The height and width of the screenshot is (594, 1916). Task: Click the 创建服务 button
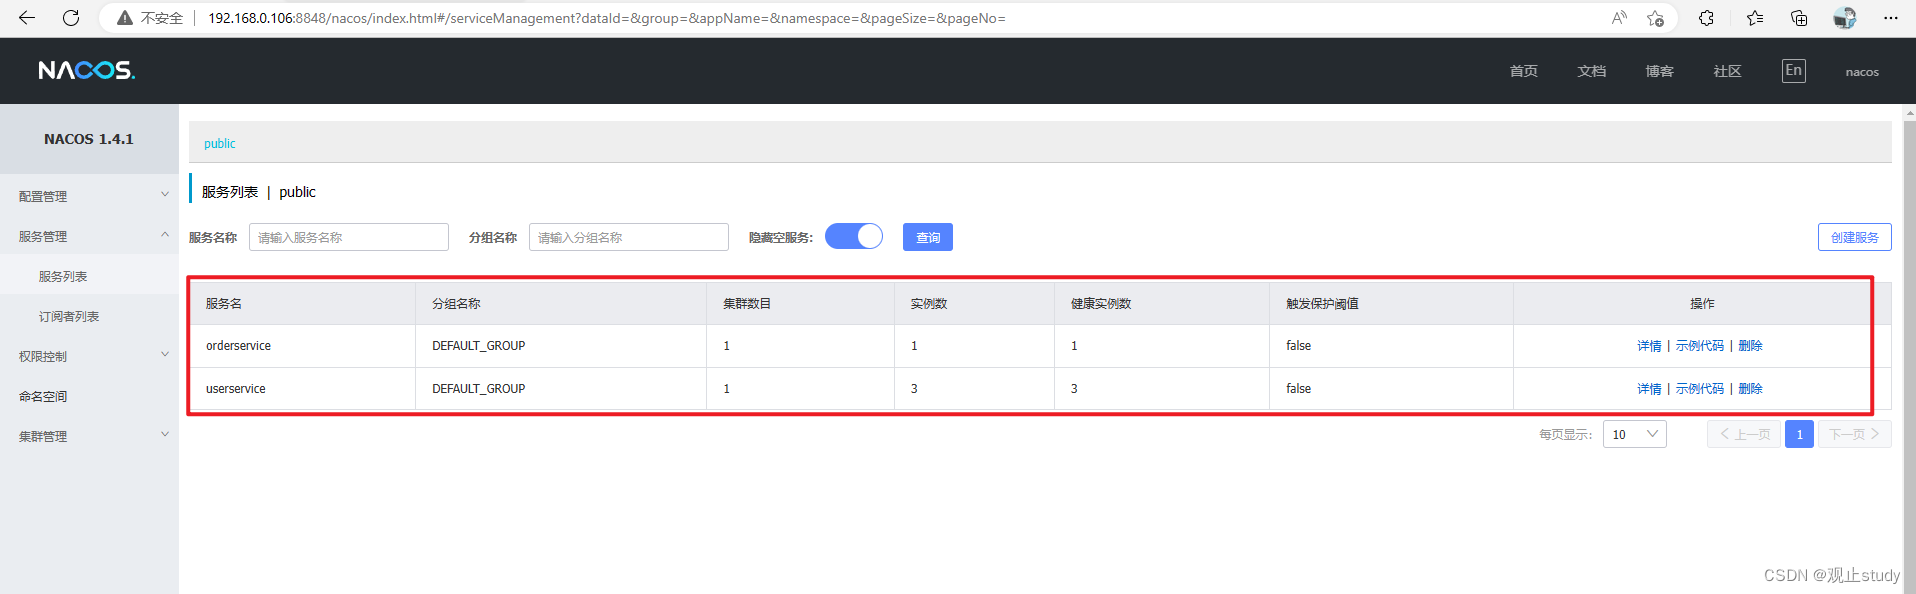coord(1854,237)
